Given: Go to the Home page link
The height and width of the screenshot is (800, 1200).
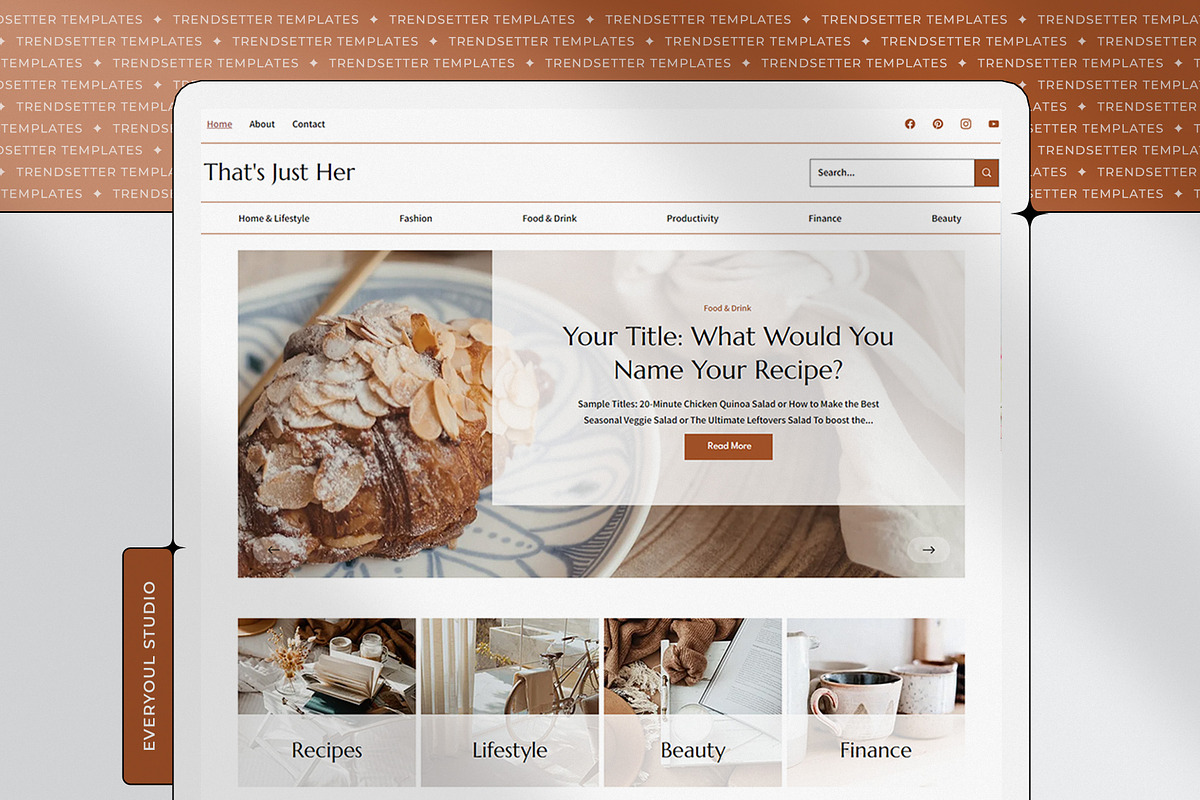Looking at the screenshot, I should tap(219, 124).
